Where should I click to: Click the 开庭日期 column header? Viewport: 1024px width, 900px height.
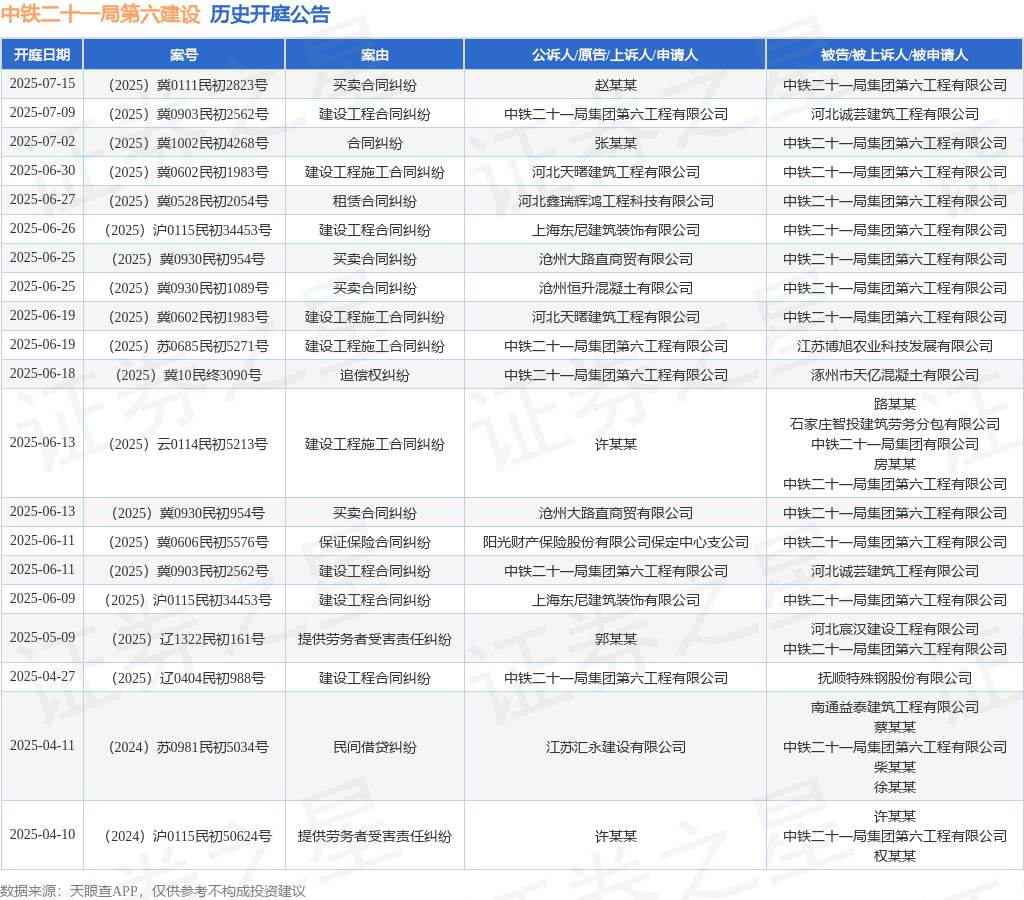(x=42, y=55)
